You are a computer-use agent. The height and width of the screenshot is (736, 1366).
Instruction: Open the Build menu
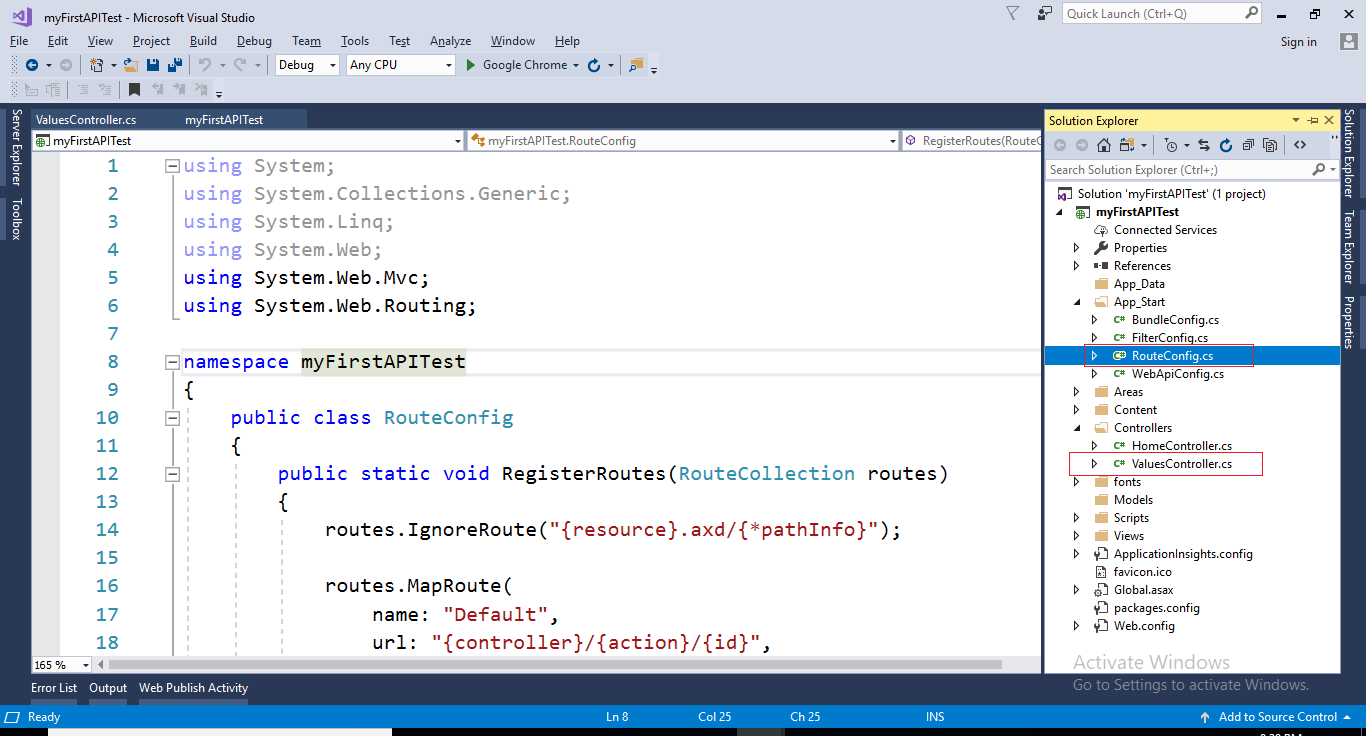pos(203,41)
